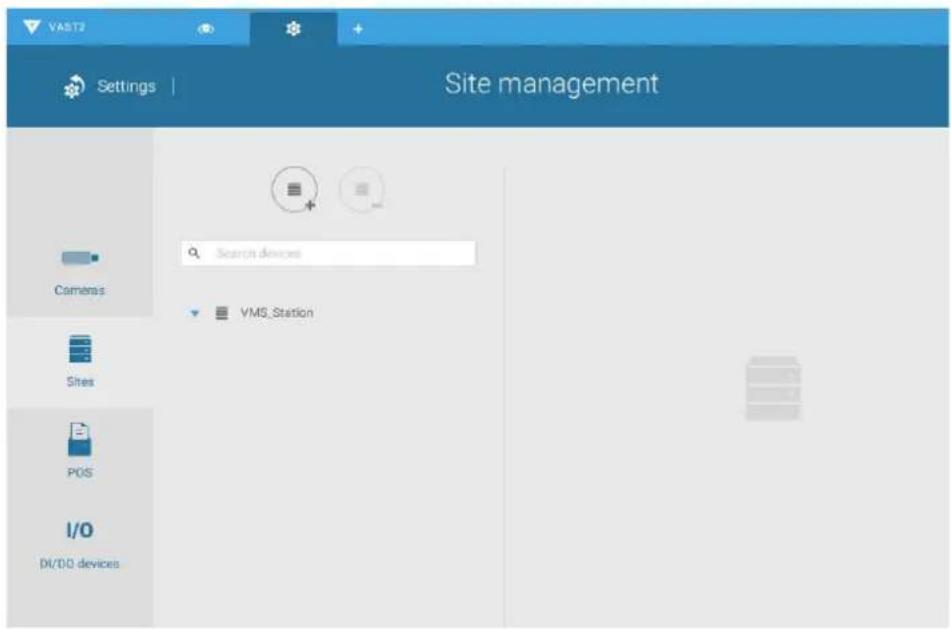This screenshot has width=951, height=629.
Task: Go back via Settings label
Action: tap(126, 86)
